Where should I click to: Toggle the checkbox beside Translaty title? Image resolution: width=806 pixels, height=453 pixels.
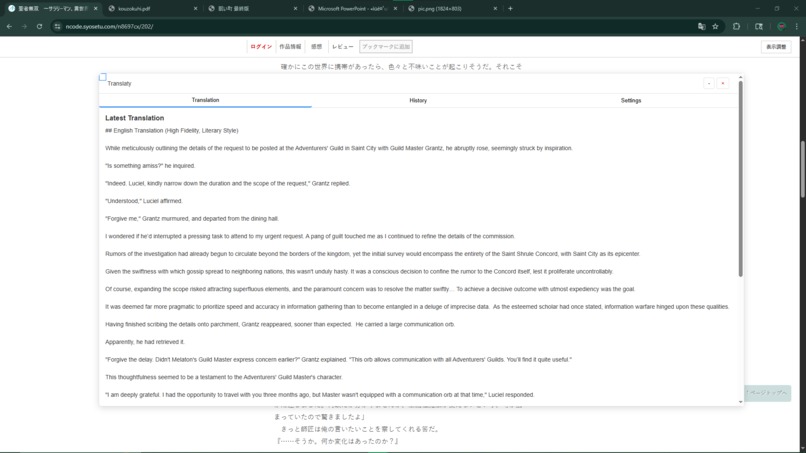coord(103,77)
